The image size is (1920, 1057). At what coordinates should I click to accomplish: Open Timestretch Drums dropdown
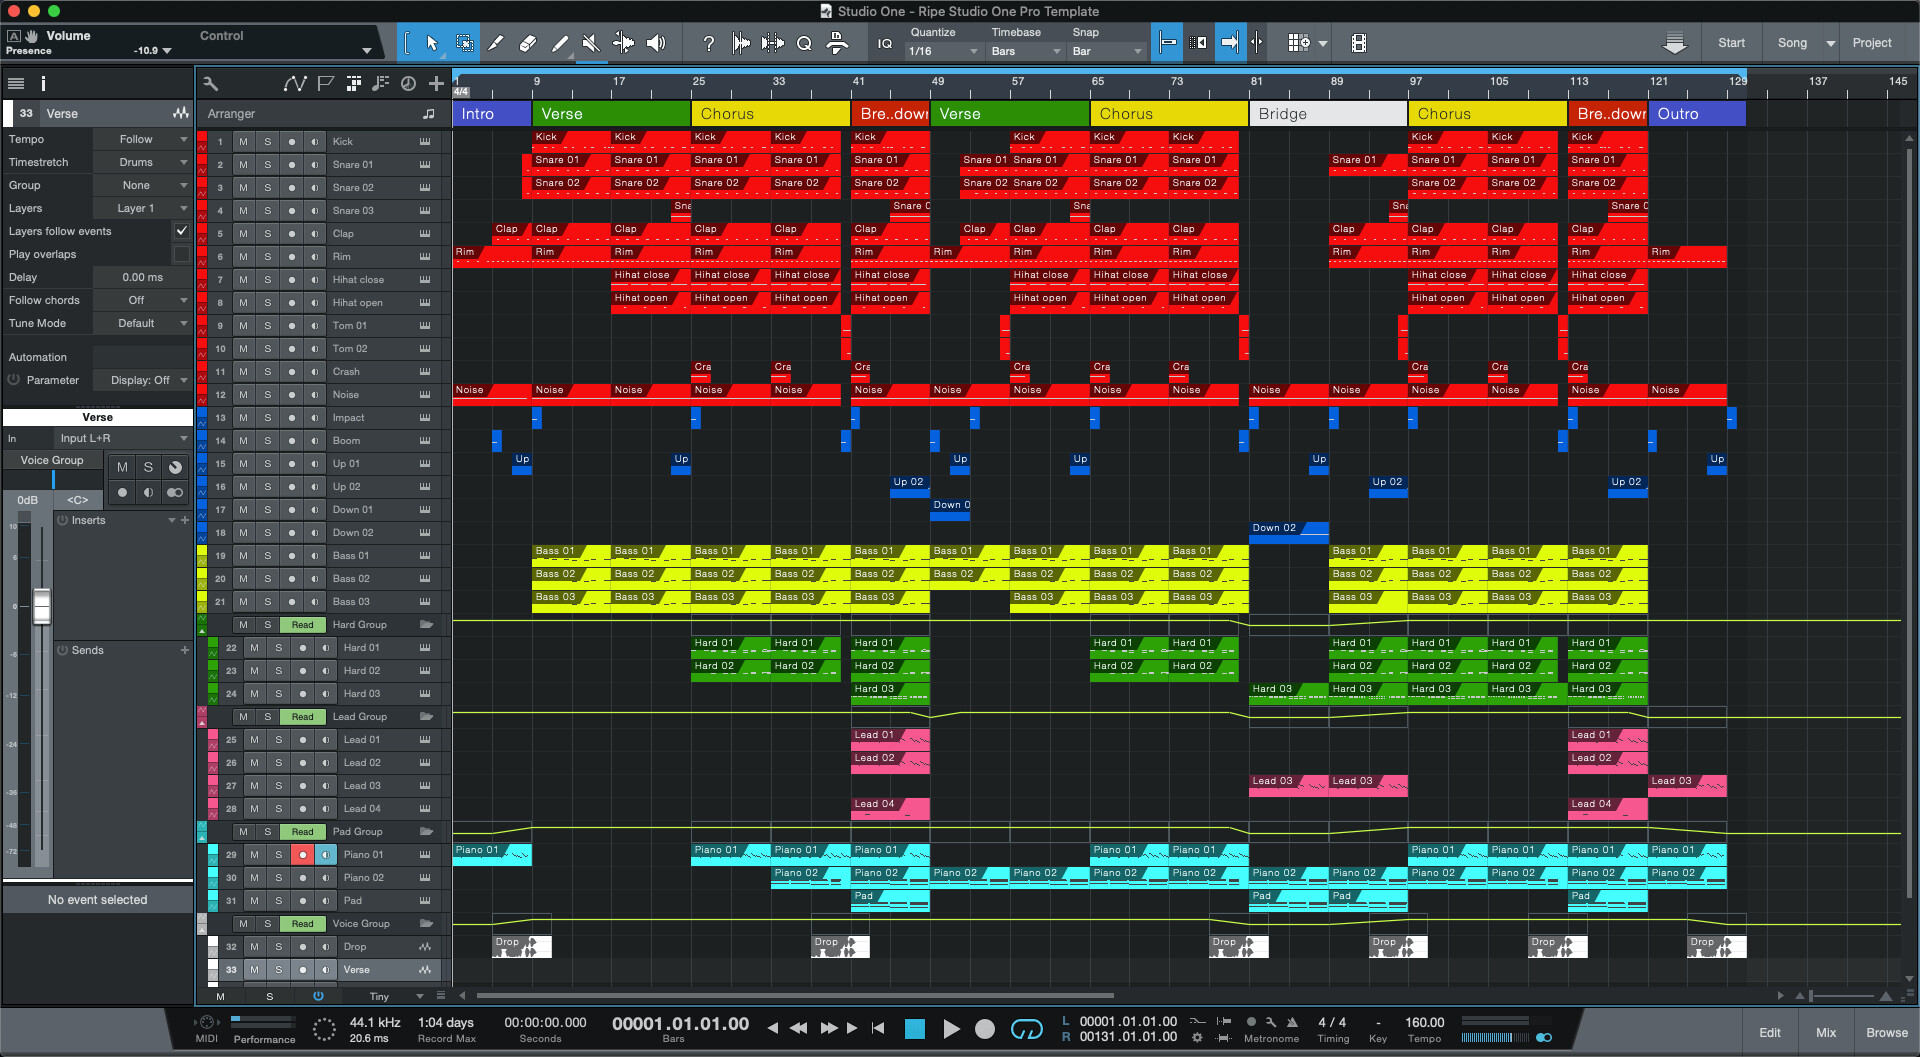tap(141, 162)
